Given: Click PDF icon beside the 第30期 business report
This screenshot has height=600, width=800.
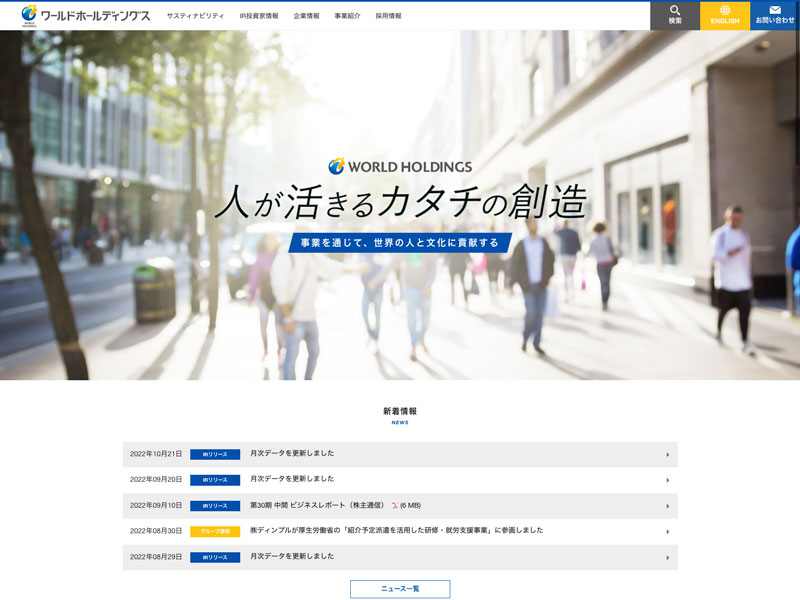Looking at the screenshot, I should [395, 506].
